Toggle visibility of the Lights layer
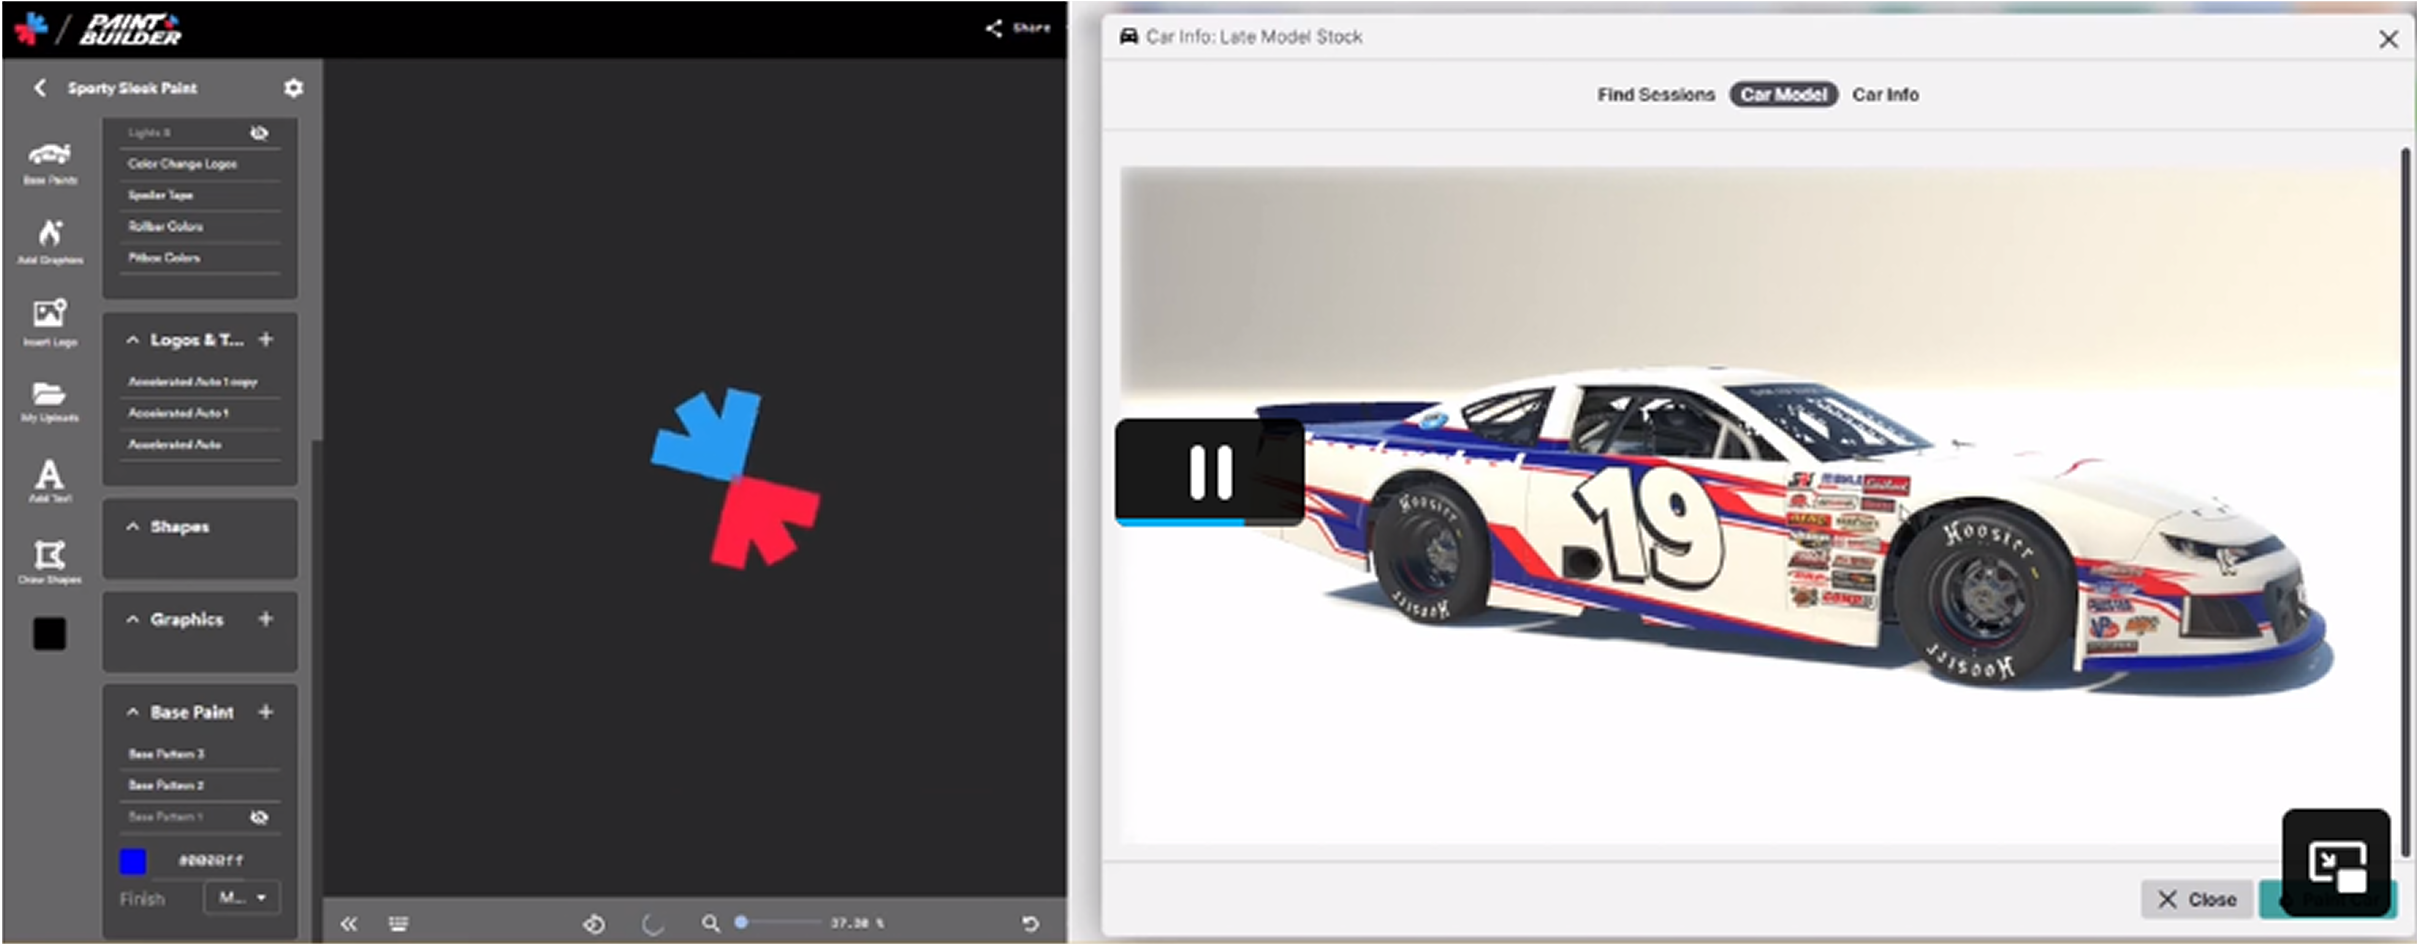The image size is (2417, 944). (x=260, y=131)
